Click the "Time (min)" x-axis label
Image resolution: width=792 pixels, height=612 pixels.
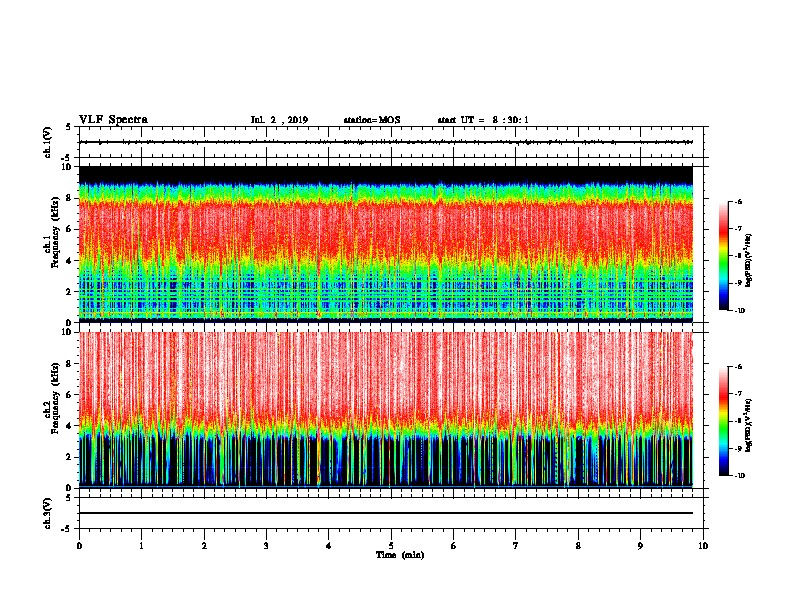400,555
